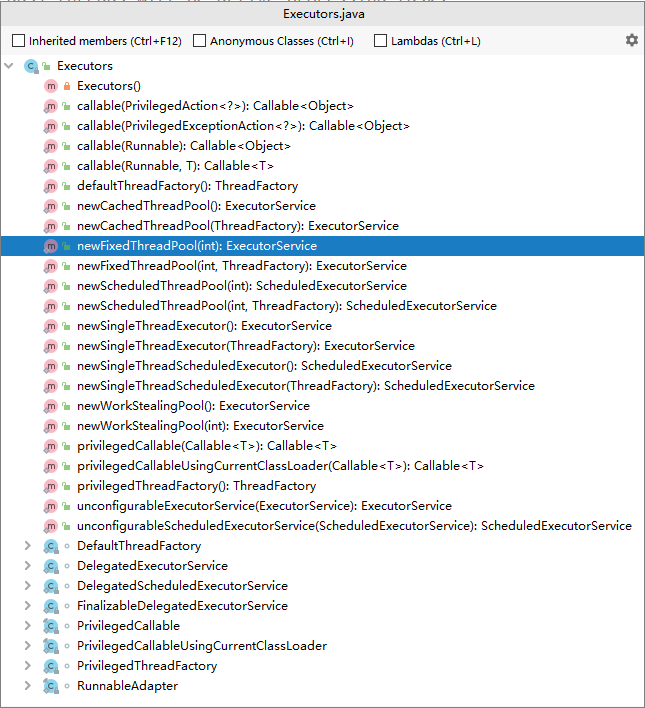The width and height of the screenshot is (645, 708).
Task: Collapse the Executors root node
Action: [9, 66]
